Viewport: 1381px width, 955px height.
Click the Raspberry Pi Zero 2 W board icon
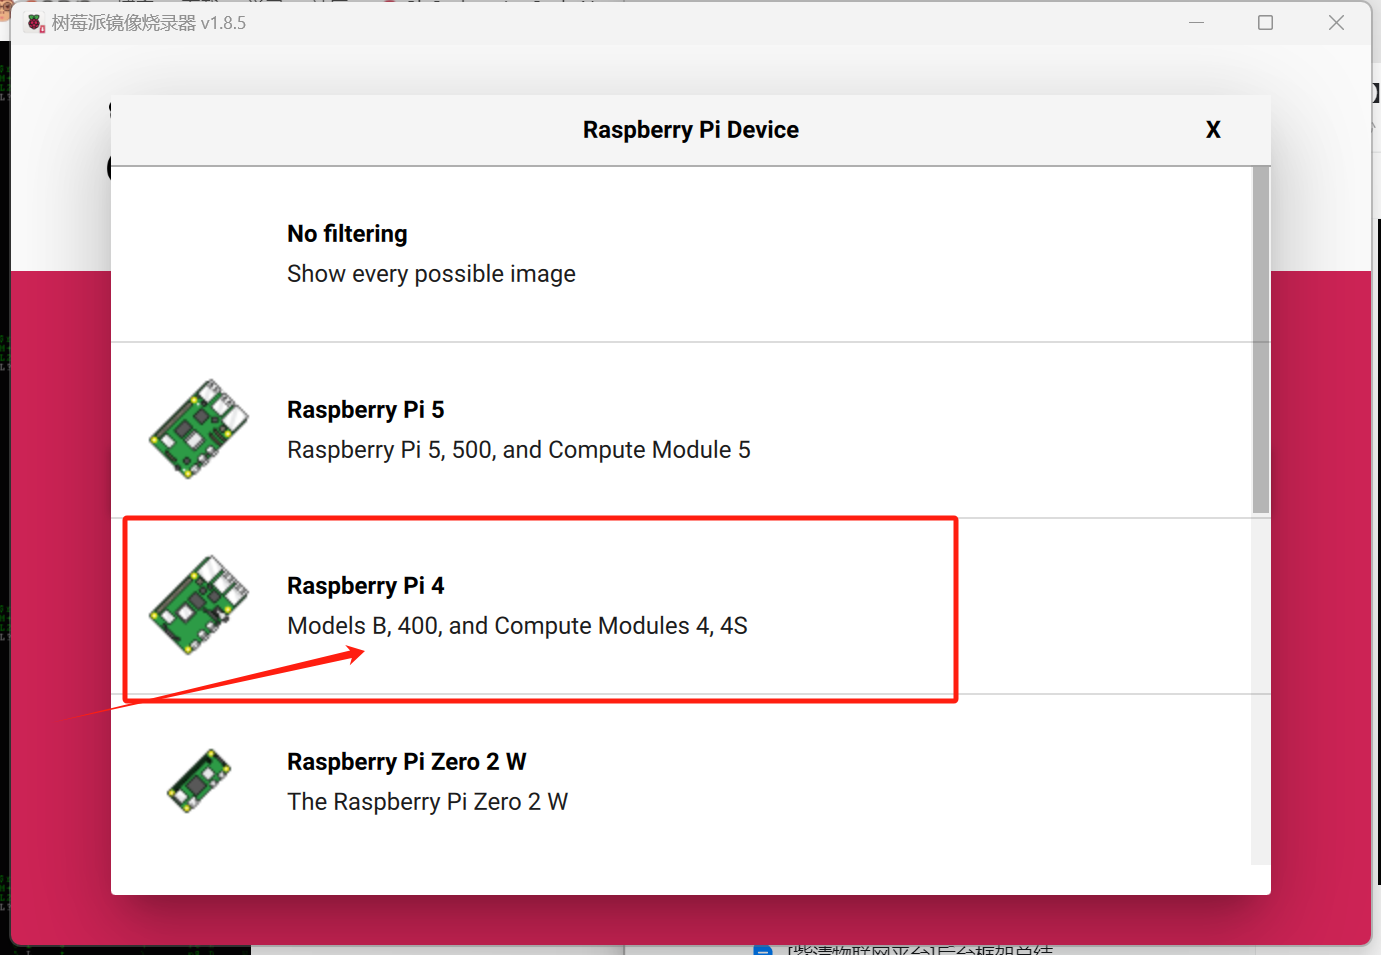point(199,781)
